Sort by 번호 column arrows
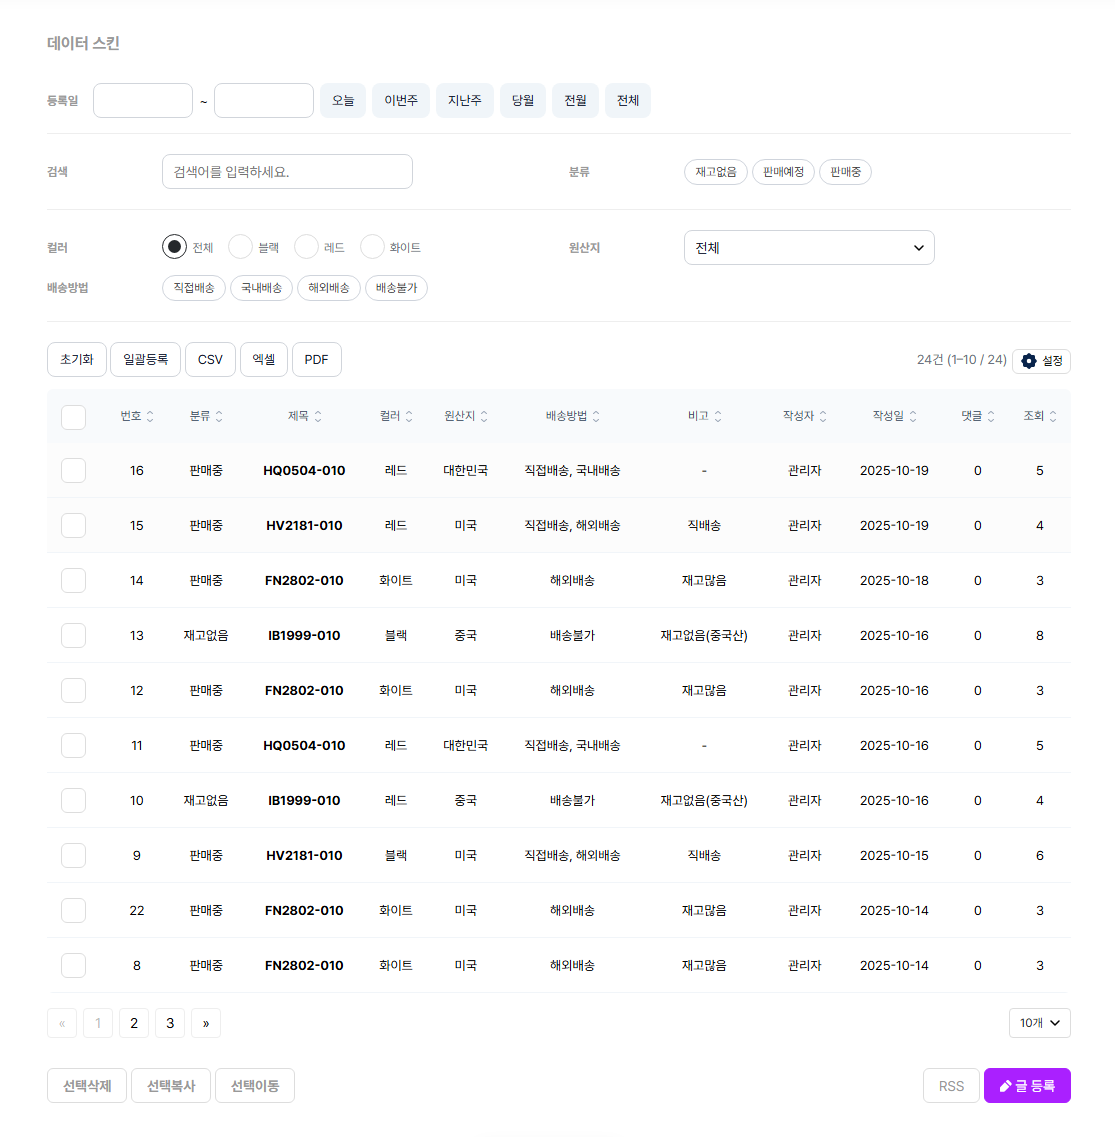The height and width of the screenshot is (1137, 1115). coord(150,416)
